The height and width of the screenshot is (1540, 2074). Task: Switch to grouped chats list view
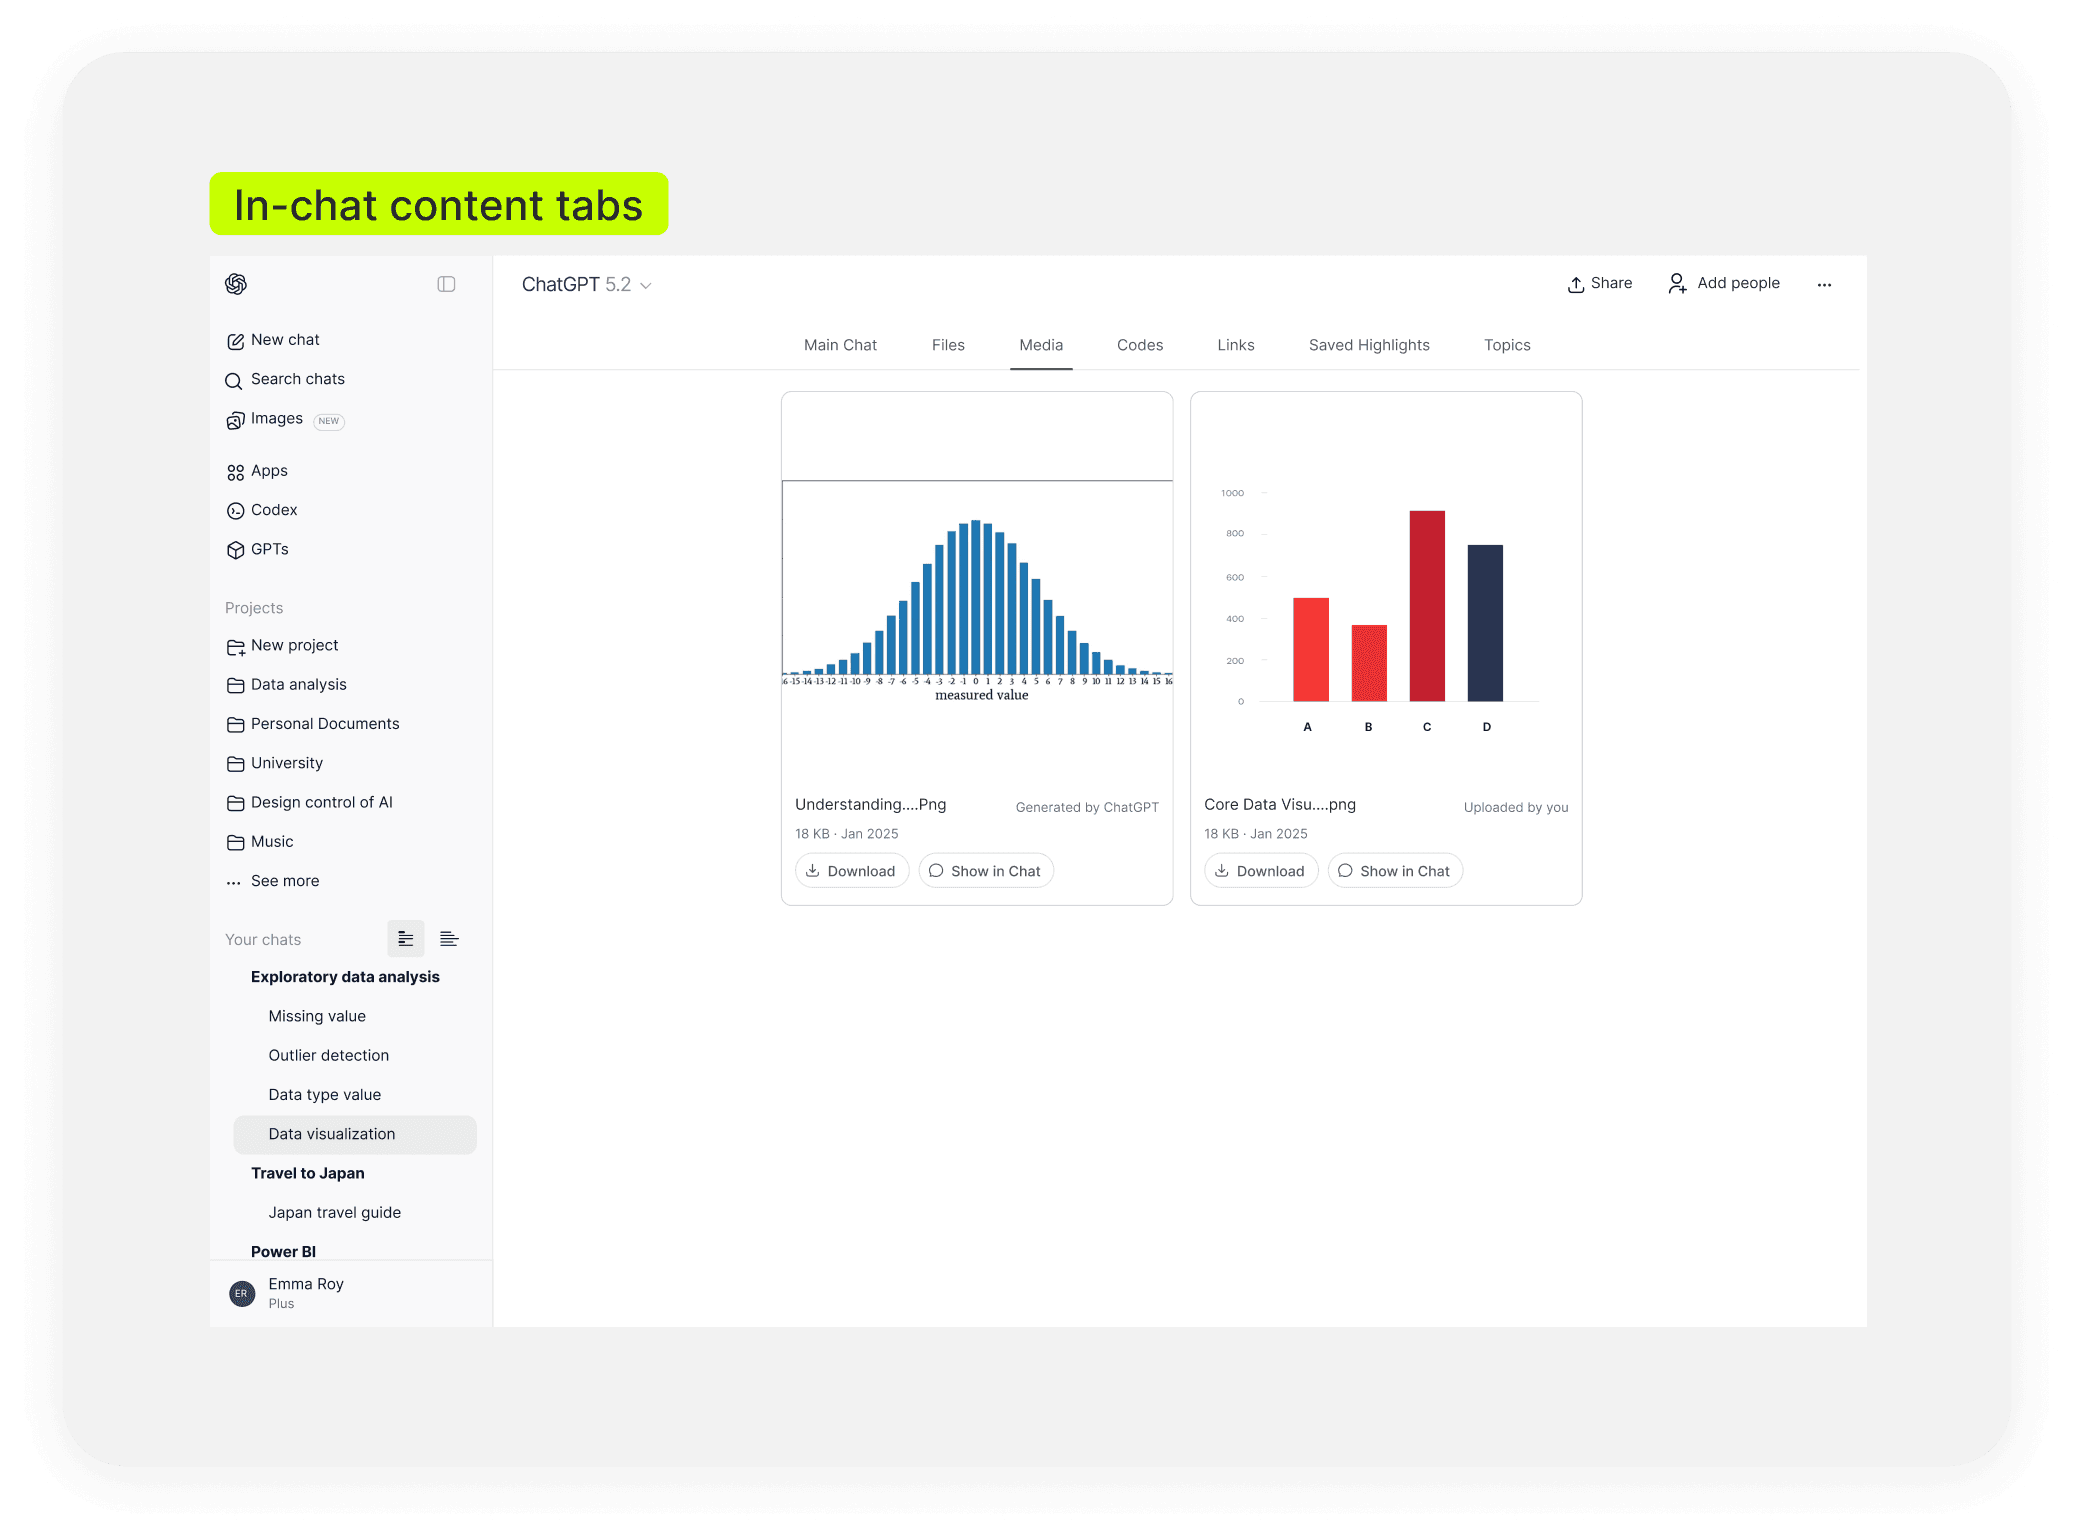click(x=406, y=939)
